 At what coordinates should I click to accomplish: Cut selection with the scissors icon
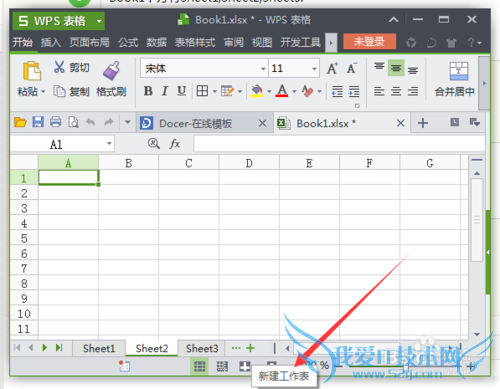coord(59,67)
